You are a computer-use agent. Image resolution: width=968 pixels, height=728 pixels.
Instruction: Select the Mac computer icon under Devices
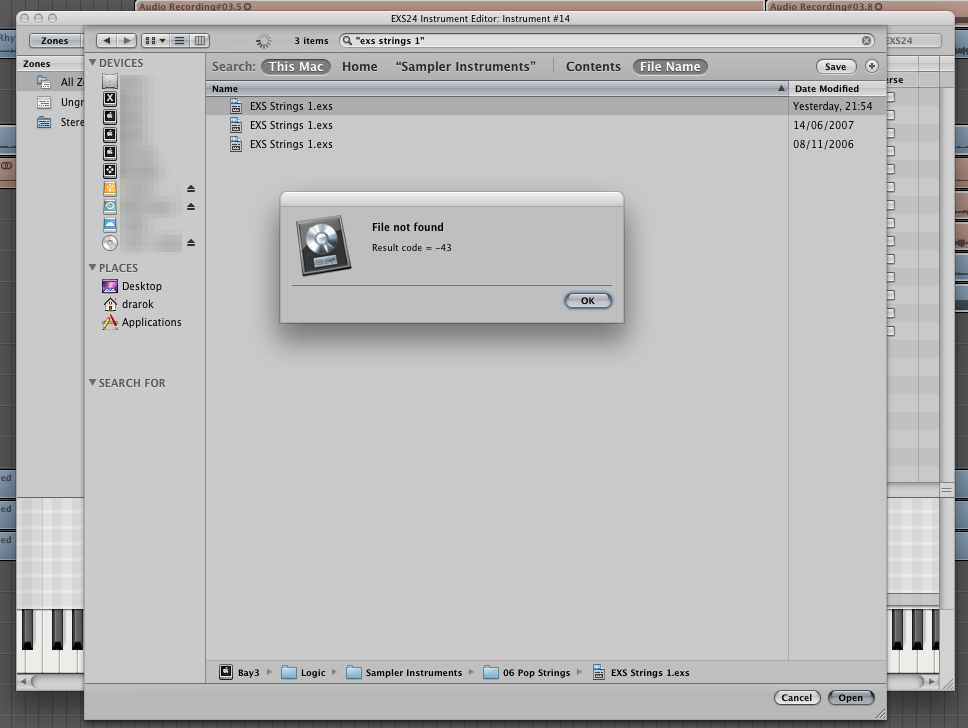pyautogui.click(x=110, y=80)
